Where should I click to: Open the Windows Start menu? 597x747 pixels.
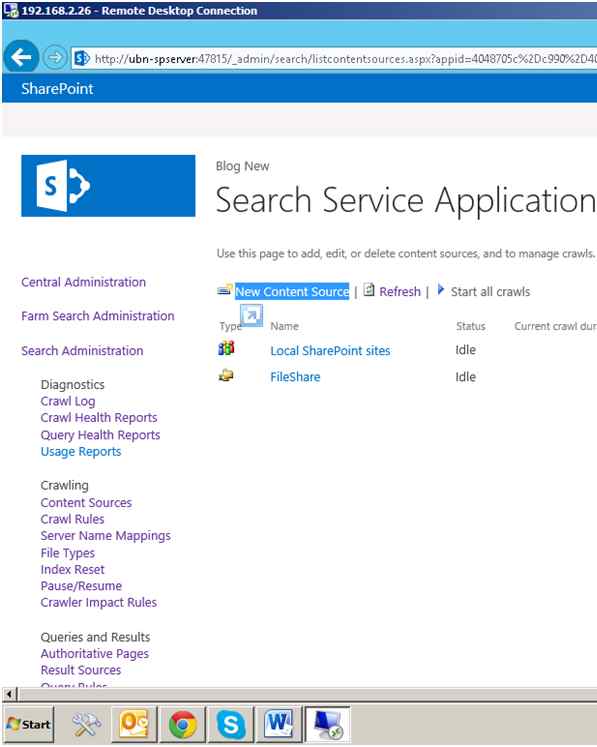[x=29, y=725]
